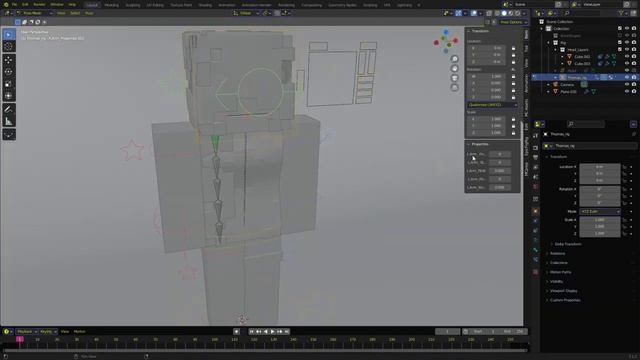The width and height of the screenshot is (640, 360).
Task: Toggle Rig collection exclude checkbox
Action: pos(620,42)
